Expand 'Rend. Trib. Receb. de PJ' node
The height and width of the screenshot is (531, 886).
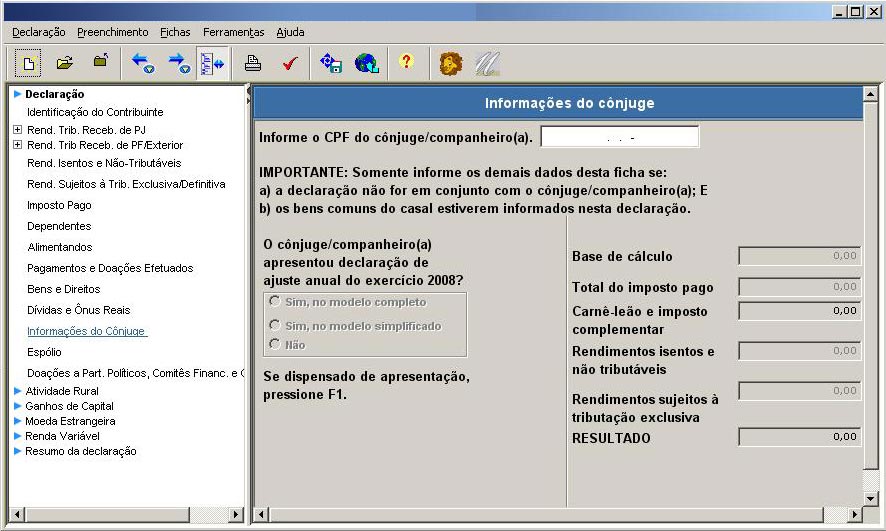pyautogui.click(x=17, y=130)
